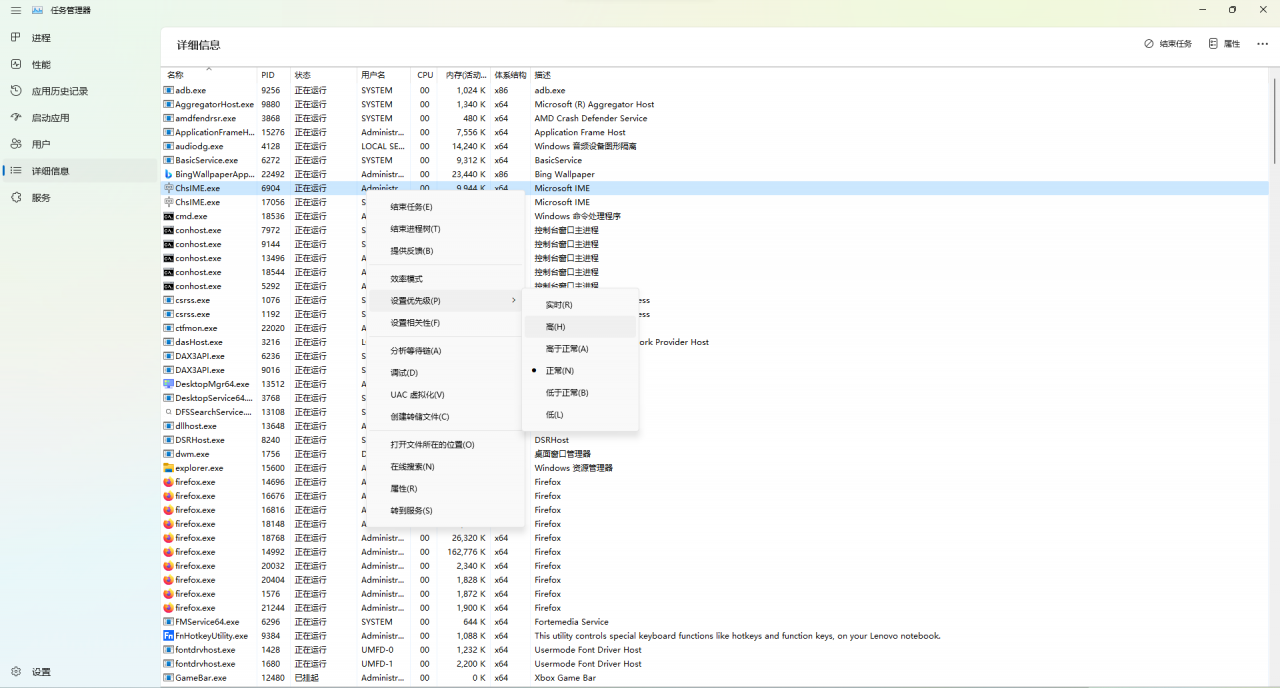This screenshot has width=1280, height=688.
Task: Click the GameBar.exe process icon
Action: tap(168, 678)
